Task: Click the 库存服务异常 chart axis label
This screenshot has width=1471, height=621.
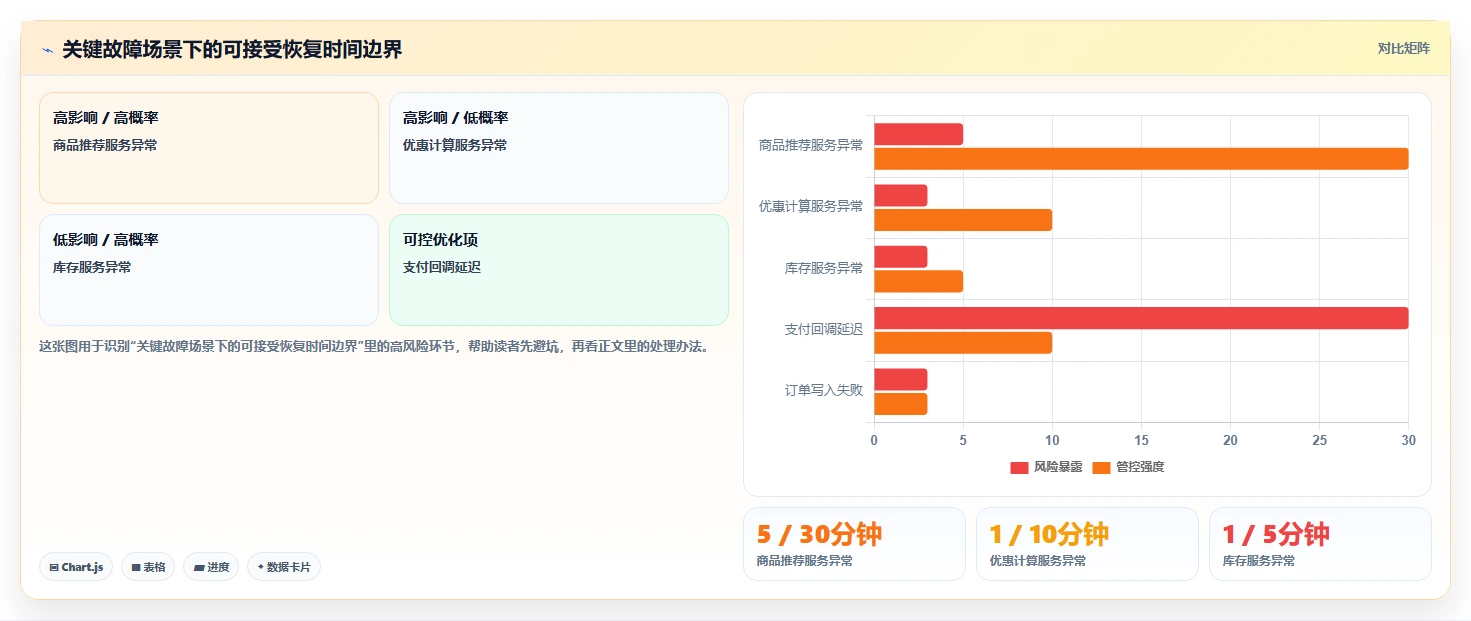Action: coord(824,268)
